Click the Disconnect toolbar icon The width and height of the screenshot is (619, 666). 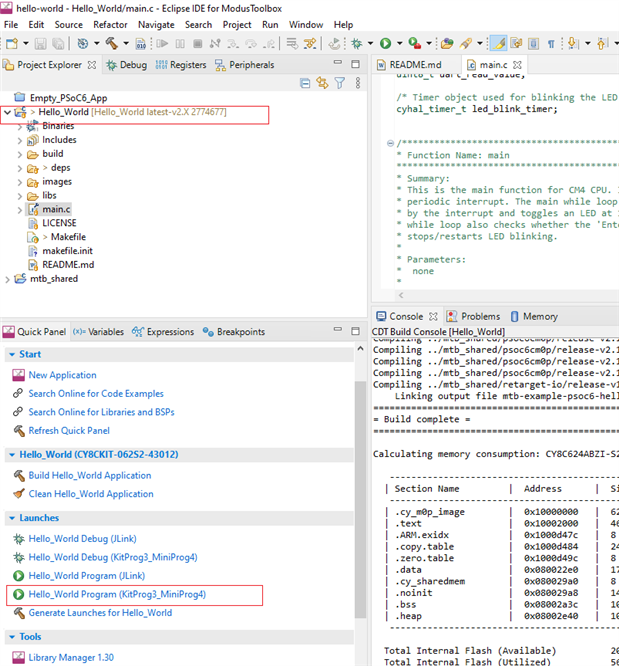pos(215,43)
